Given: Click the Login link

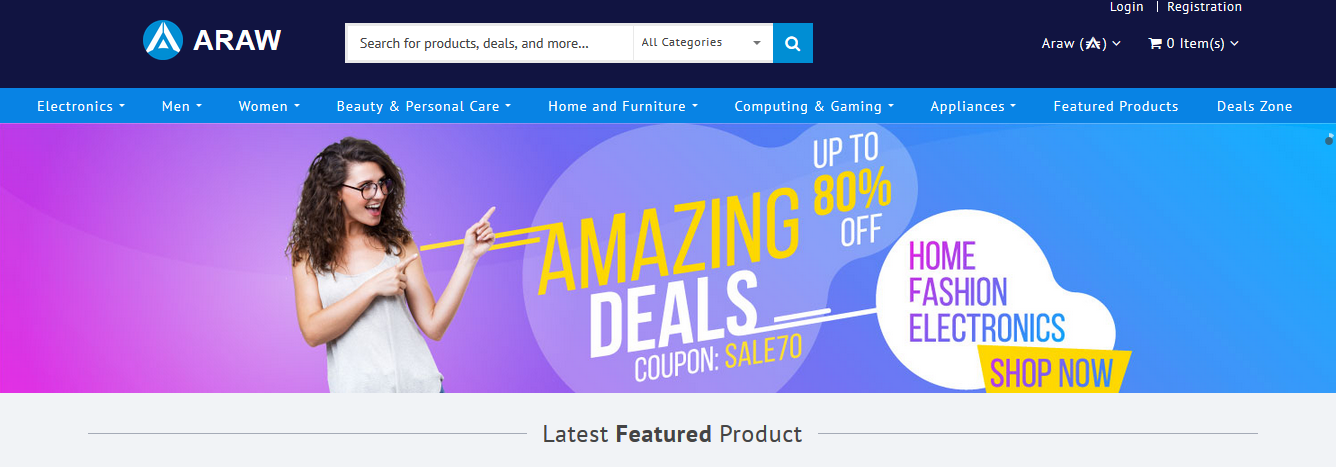Looking at the screenshot, I should tap(1126, 7).
